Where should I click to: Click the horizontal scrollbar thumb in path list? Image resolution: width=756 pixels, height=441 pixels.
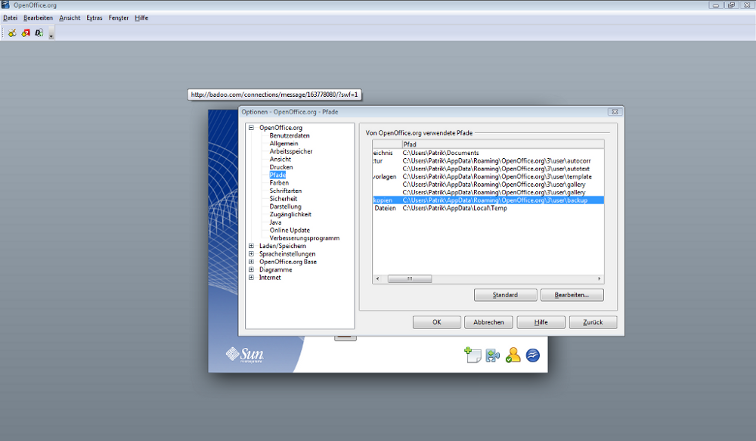pos(410,279)
